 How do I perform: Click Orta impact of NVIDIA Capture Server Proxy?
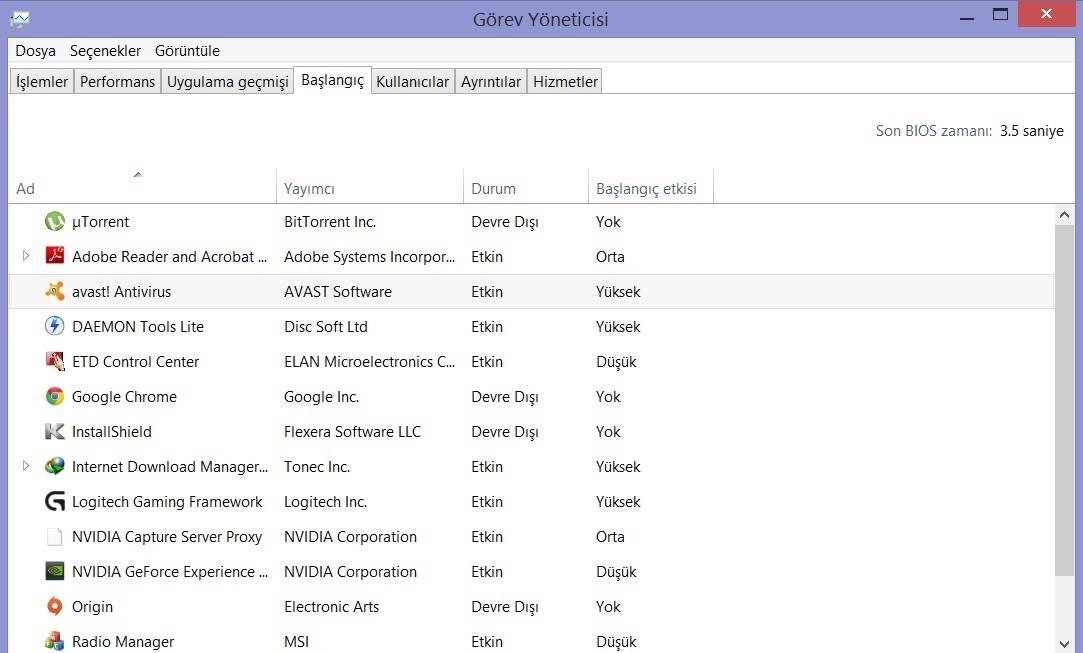pyautogui.click(x=610, y=537)
